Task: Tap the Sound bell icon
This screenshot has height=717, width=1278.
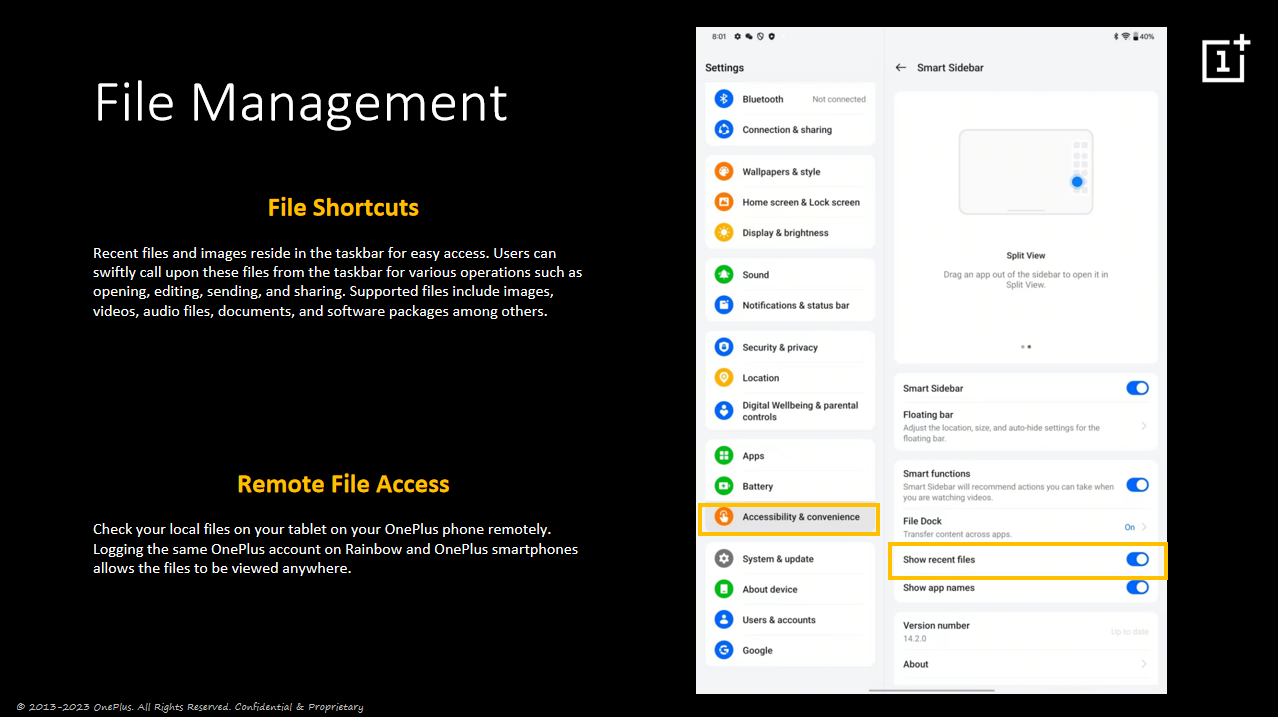Action: (724, 275)
